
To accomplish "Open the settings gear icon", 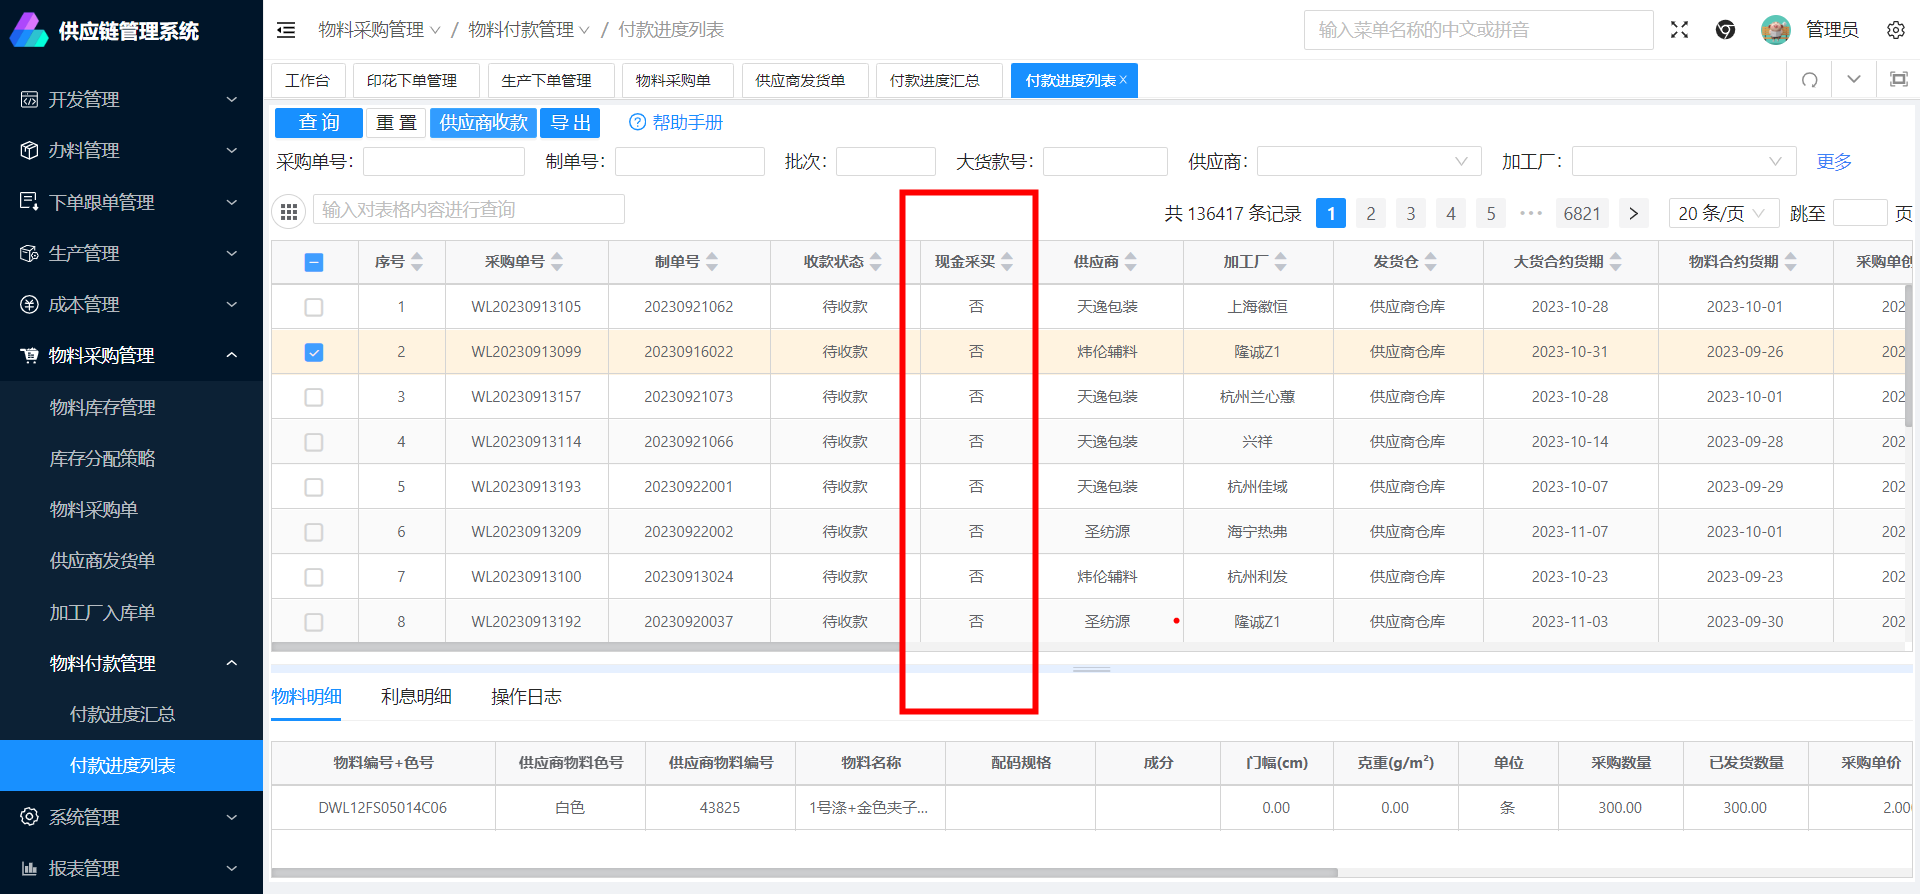I will (x=1895, y=30).
